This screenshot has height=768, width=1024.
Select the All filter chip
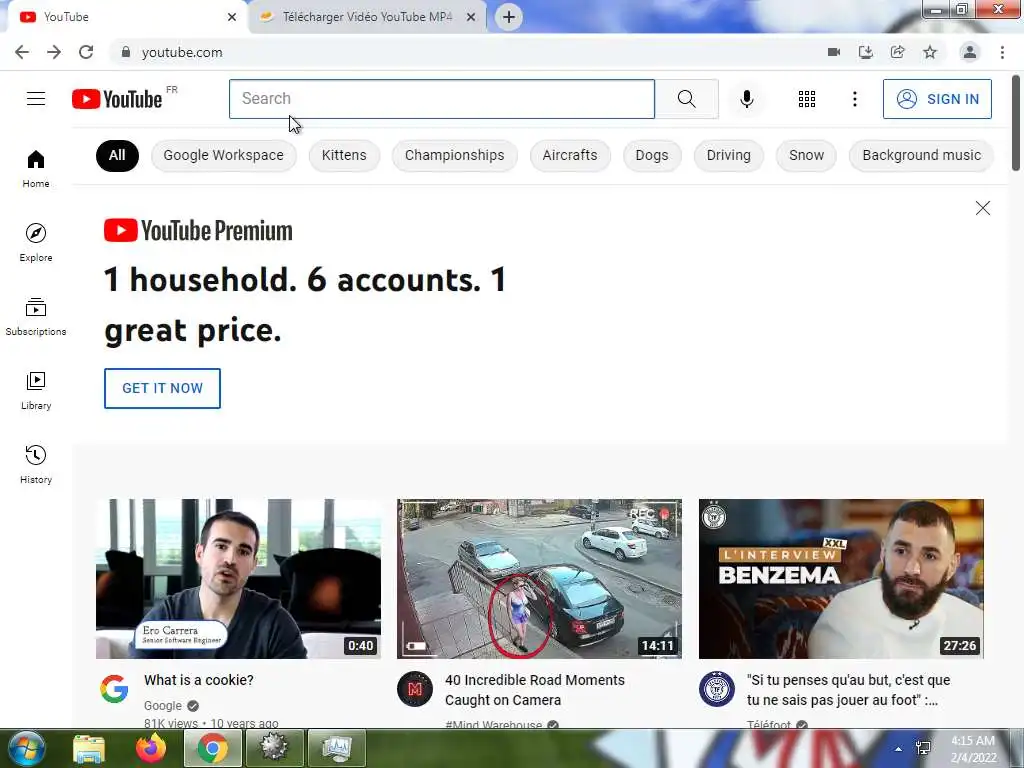pyautogui.click(x=117, y=155)
